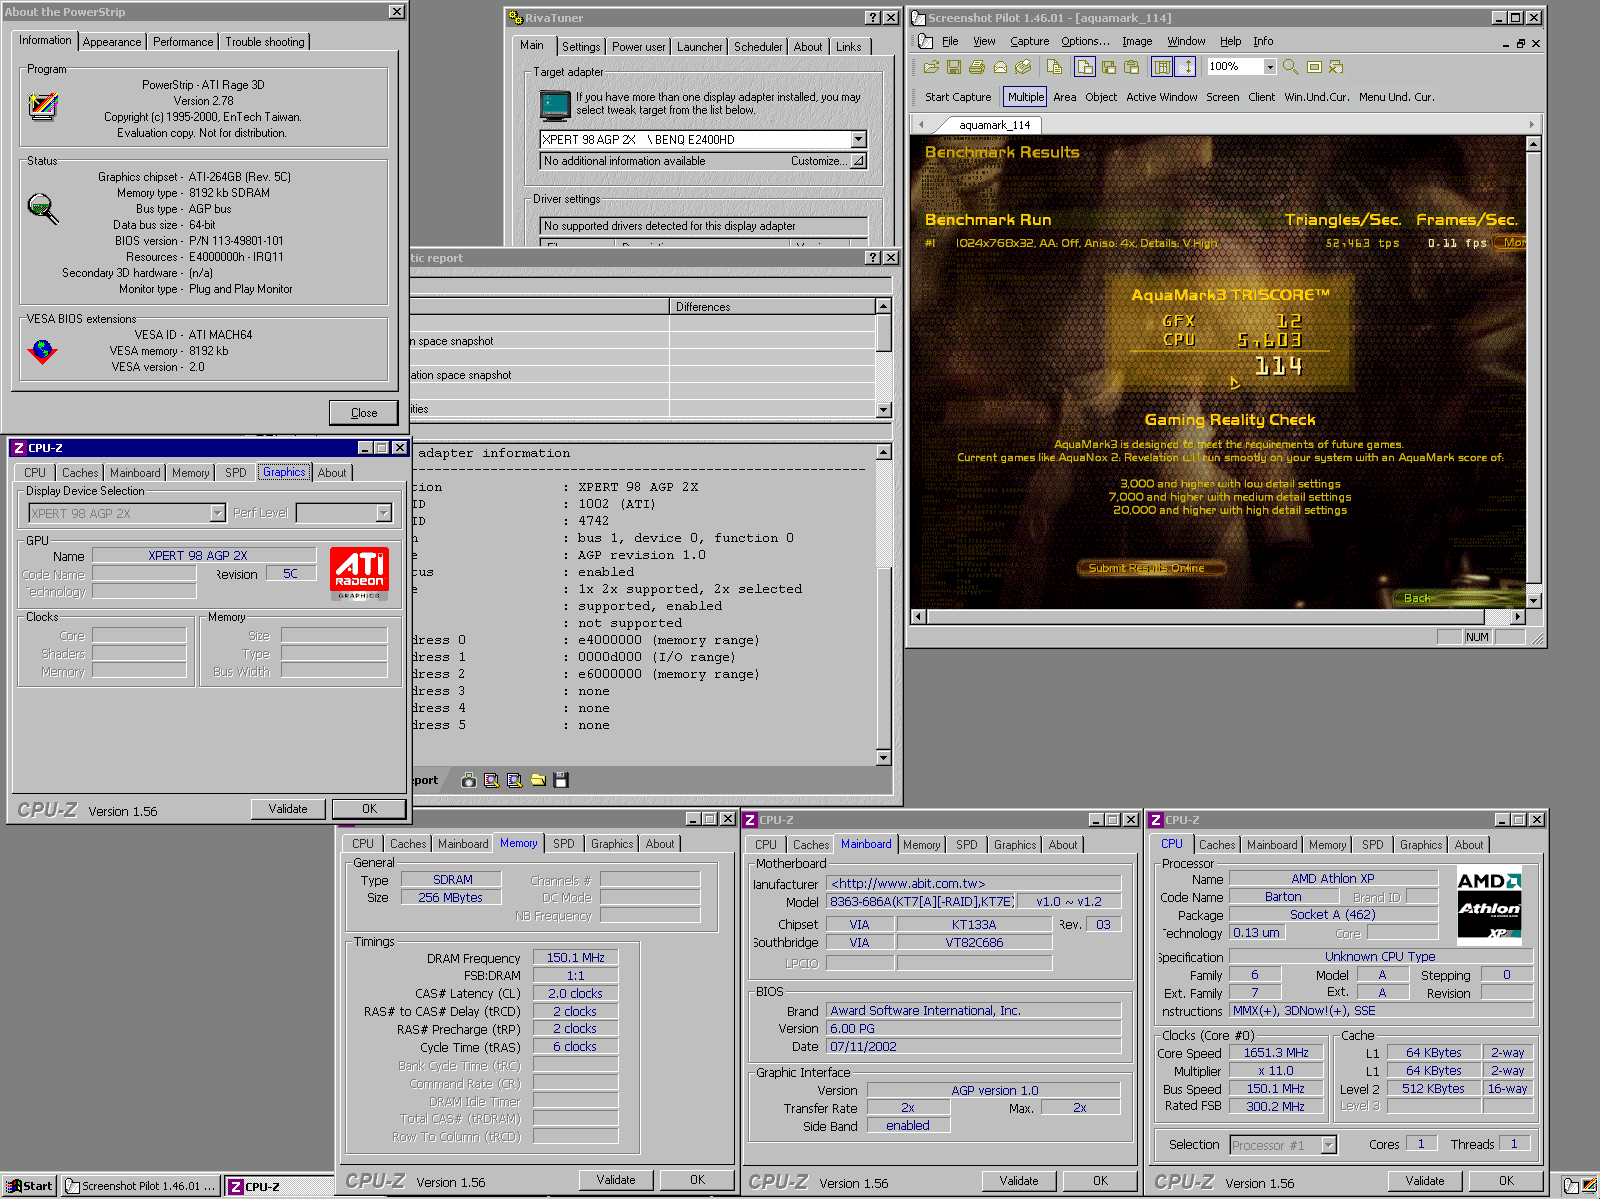The width and height of the screenshot is (1600, 1199).
Task: Click the Back button in AquaMark results
Action: coord(1417,598)
